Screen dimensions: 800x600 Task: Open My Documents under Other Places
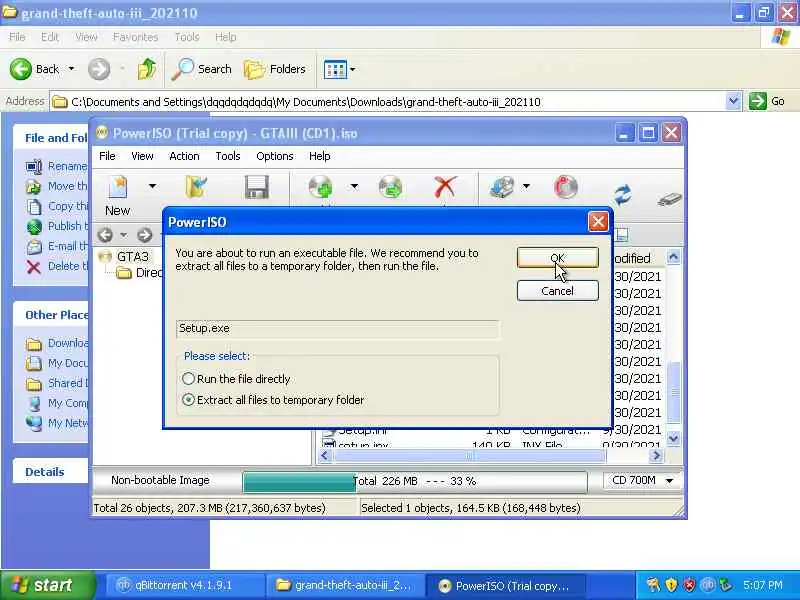tap(57, 363)
